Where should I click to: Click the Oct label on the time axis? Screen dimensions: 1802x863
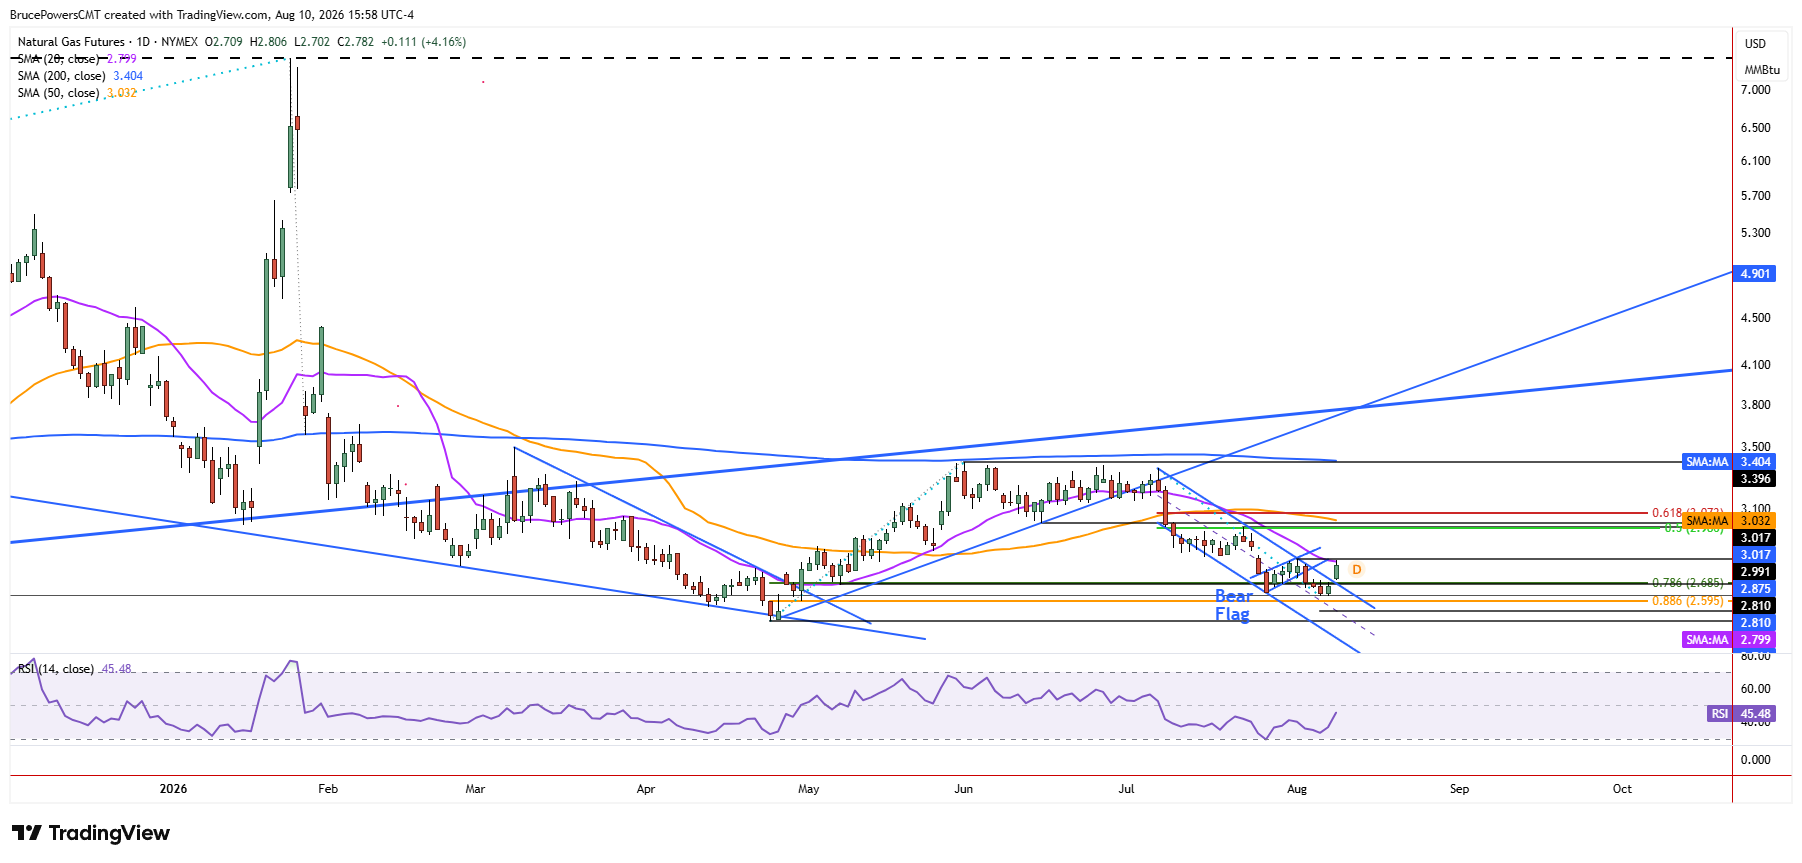point(1622,789)
